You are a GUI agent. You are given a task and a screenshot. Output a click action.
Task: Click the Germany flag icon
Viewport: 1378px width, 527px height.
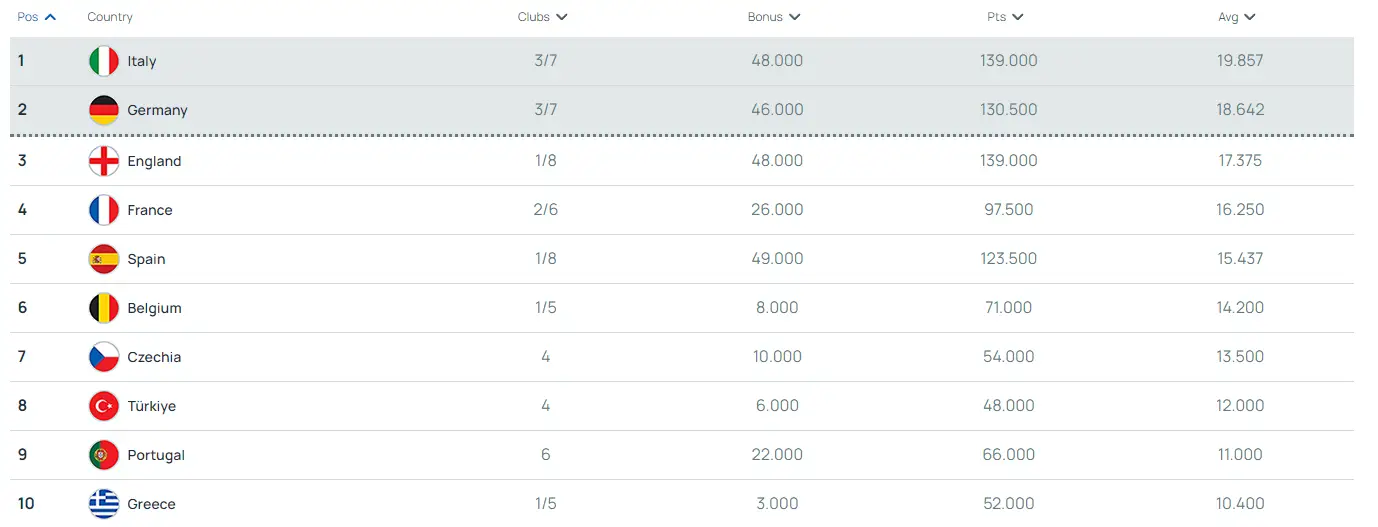pos(104,110)
